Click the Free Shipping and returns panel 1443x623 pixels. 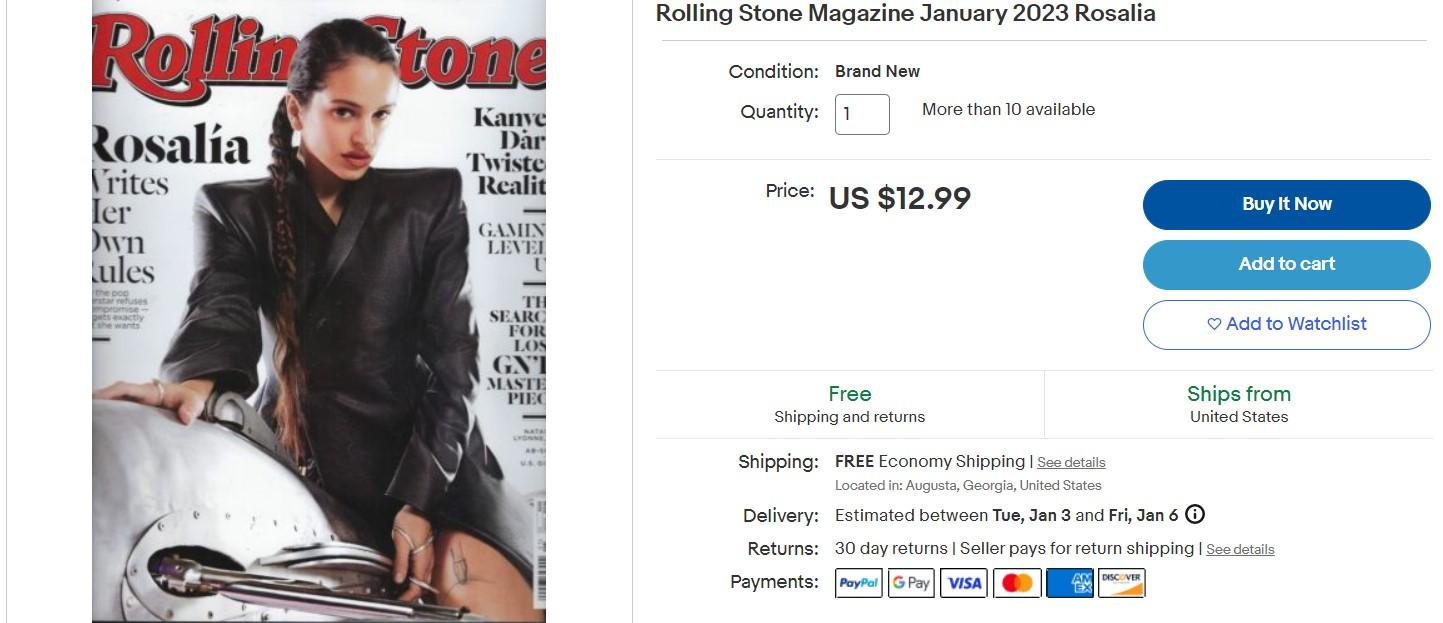click(x=850, y=404)
